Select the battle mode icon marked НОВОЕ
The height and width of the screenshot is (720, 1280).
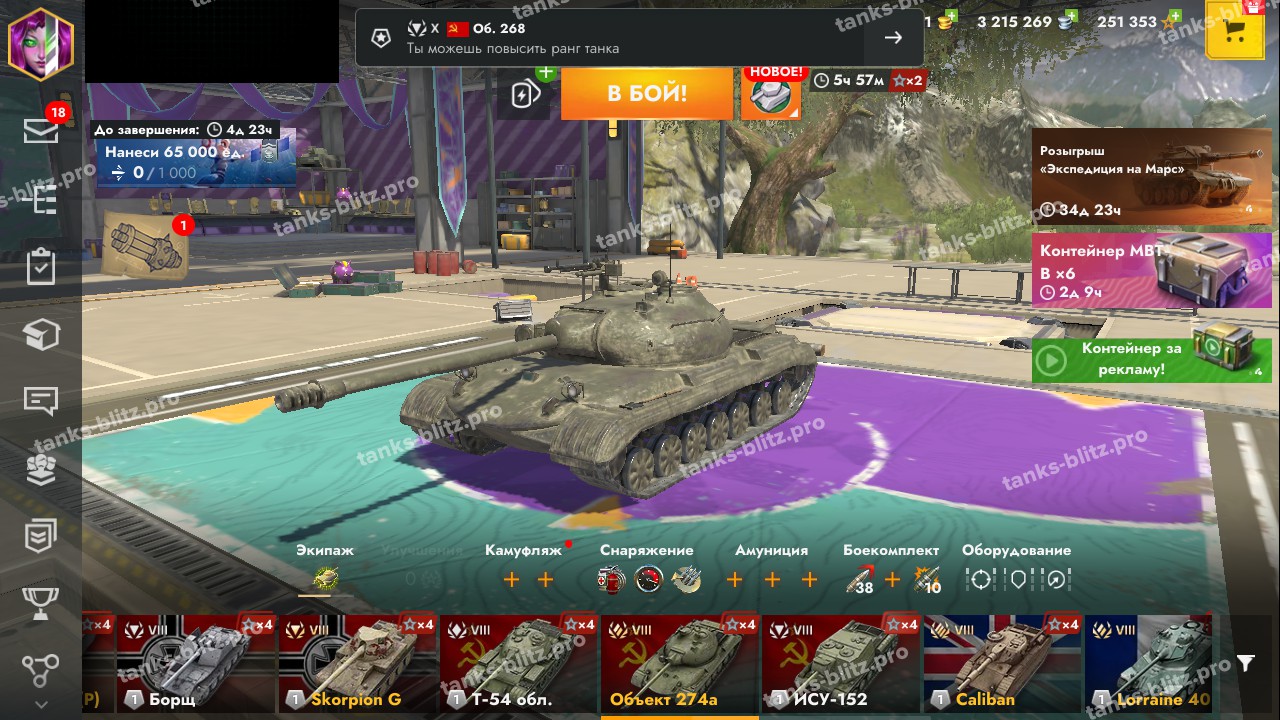click(771, 95)
